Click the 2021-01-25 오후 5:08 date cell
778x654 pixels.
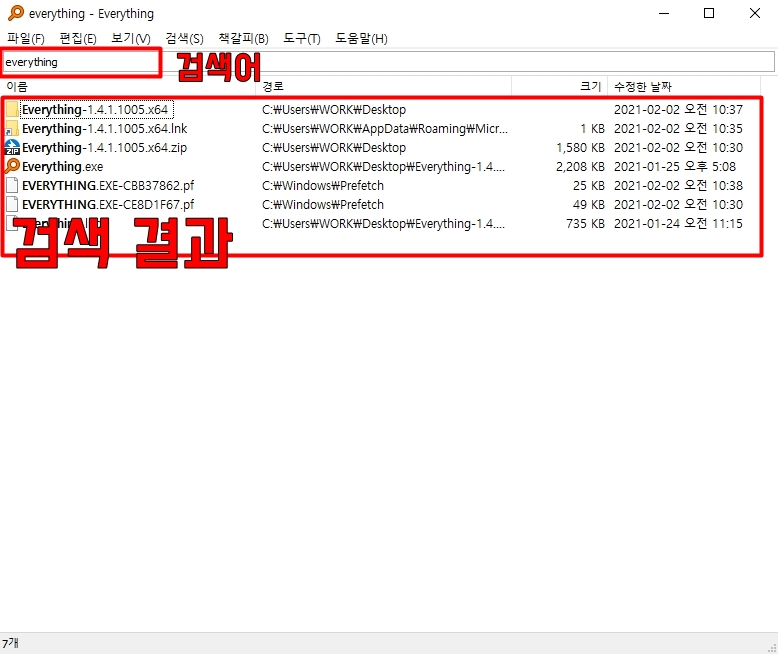coord(675,167)
